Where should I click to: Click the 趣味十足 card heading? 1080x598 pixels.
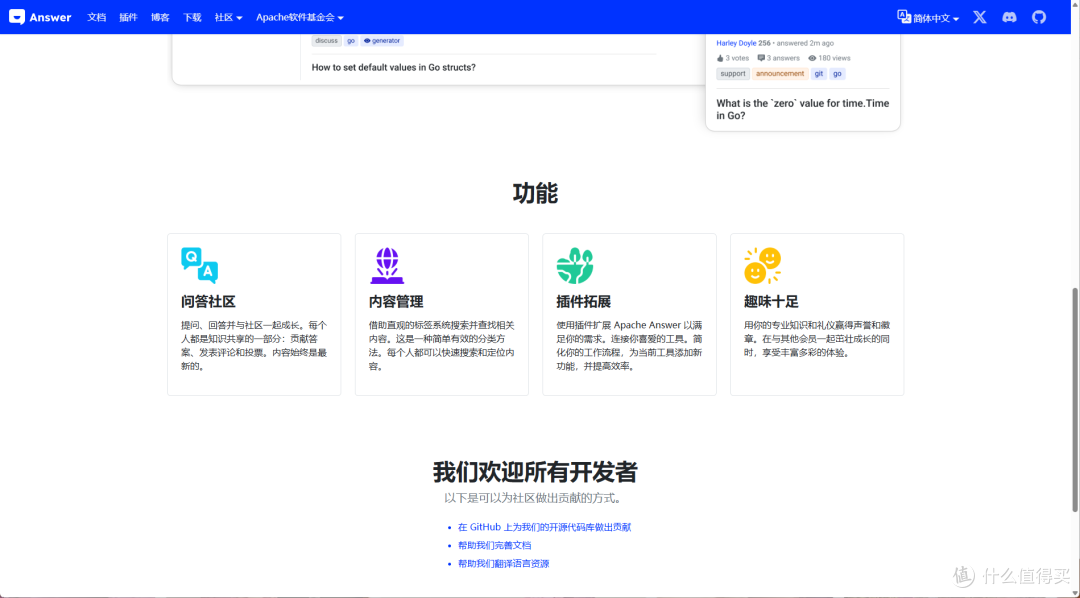[x=771, y=302]
